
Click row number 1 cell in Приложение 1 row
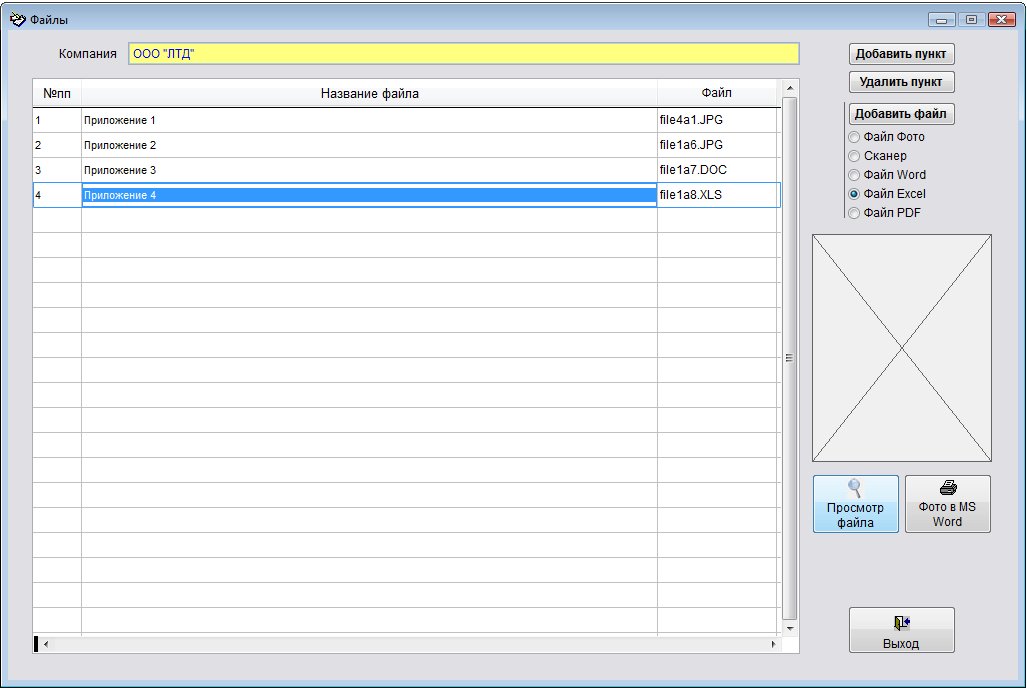[x=57, y=121]
